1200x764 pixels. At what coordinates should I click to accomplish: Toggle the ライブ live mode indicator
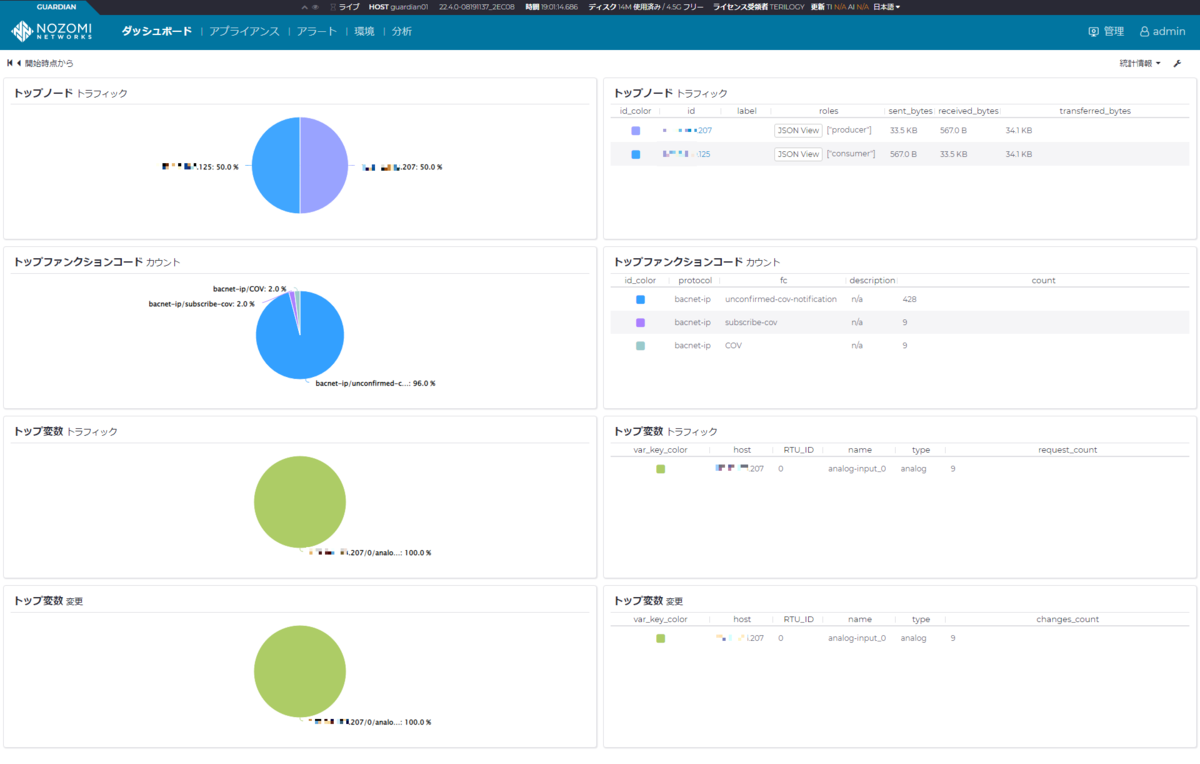[x=345, y=7]
